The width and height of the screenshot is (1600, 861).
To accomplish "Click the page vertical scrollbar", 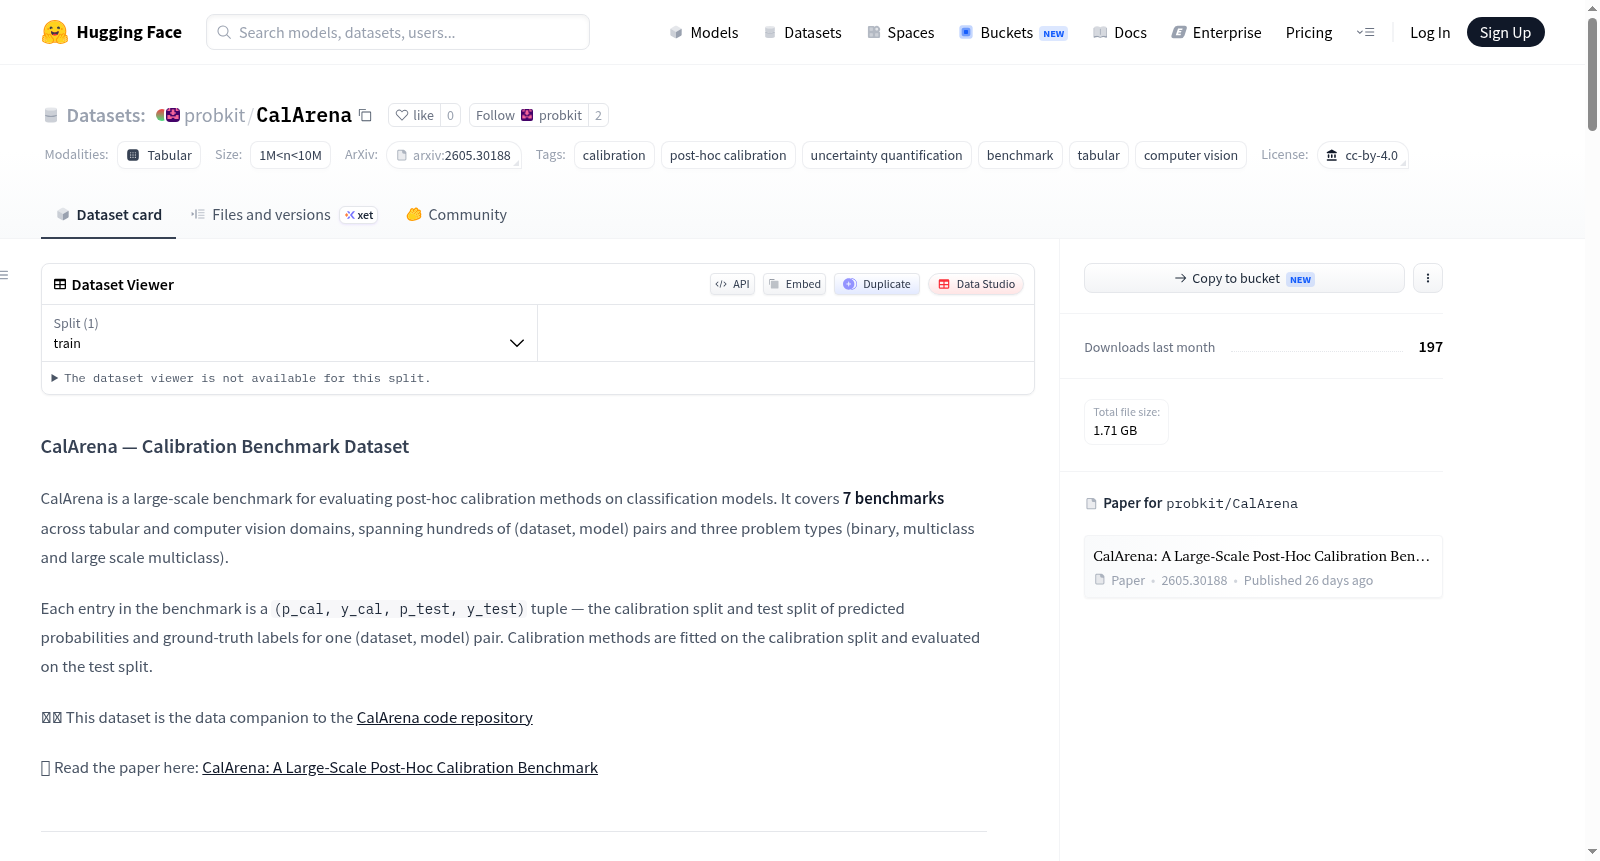I will coord(1592,74).
